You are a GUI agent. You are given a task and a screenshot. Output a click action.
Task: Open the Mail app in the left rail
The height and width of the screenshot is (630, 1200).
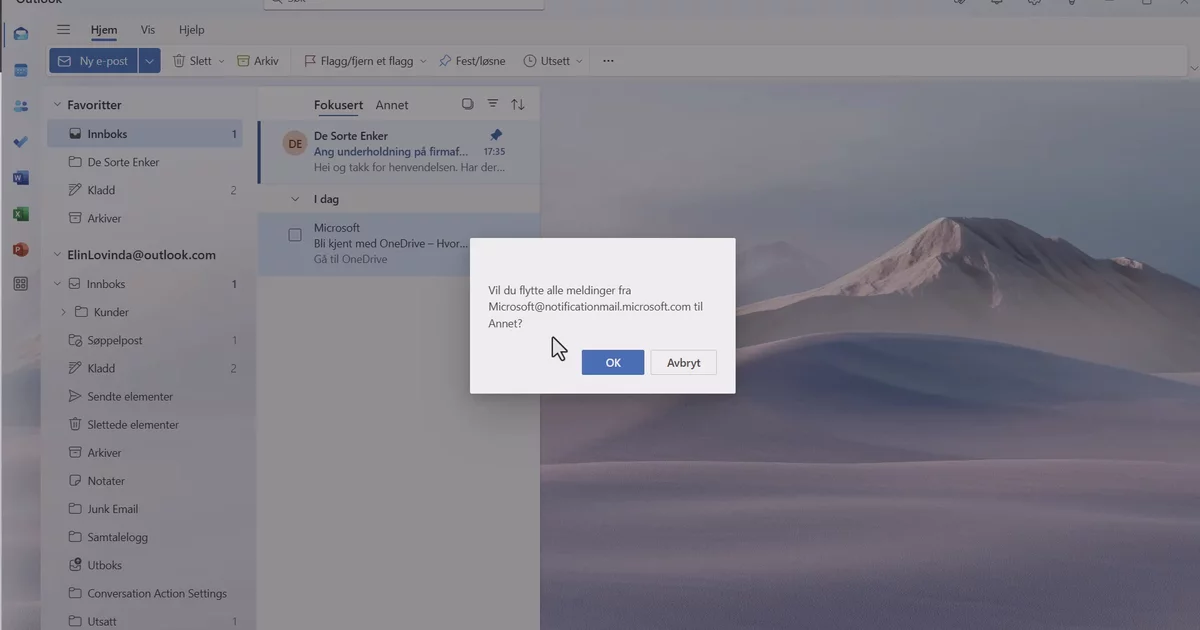(21, 34)
